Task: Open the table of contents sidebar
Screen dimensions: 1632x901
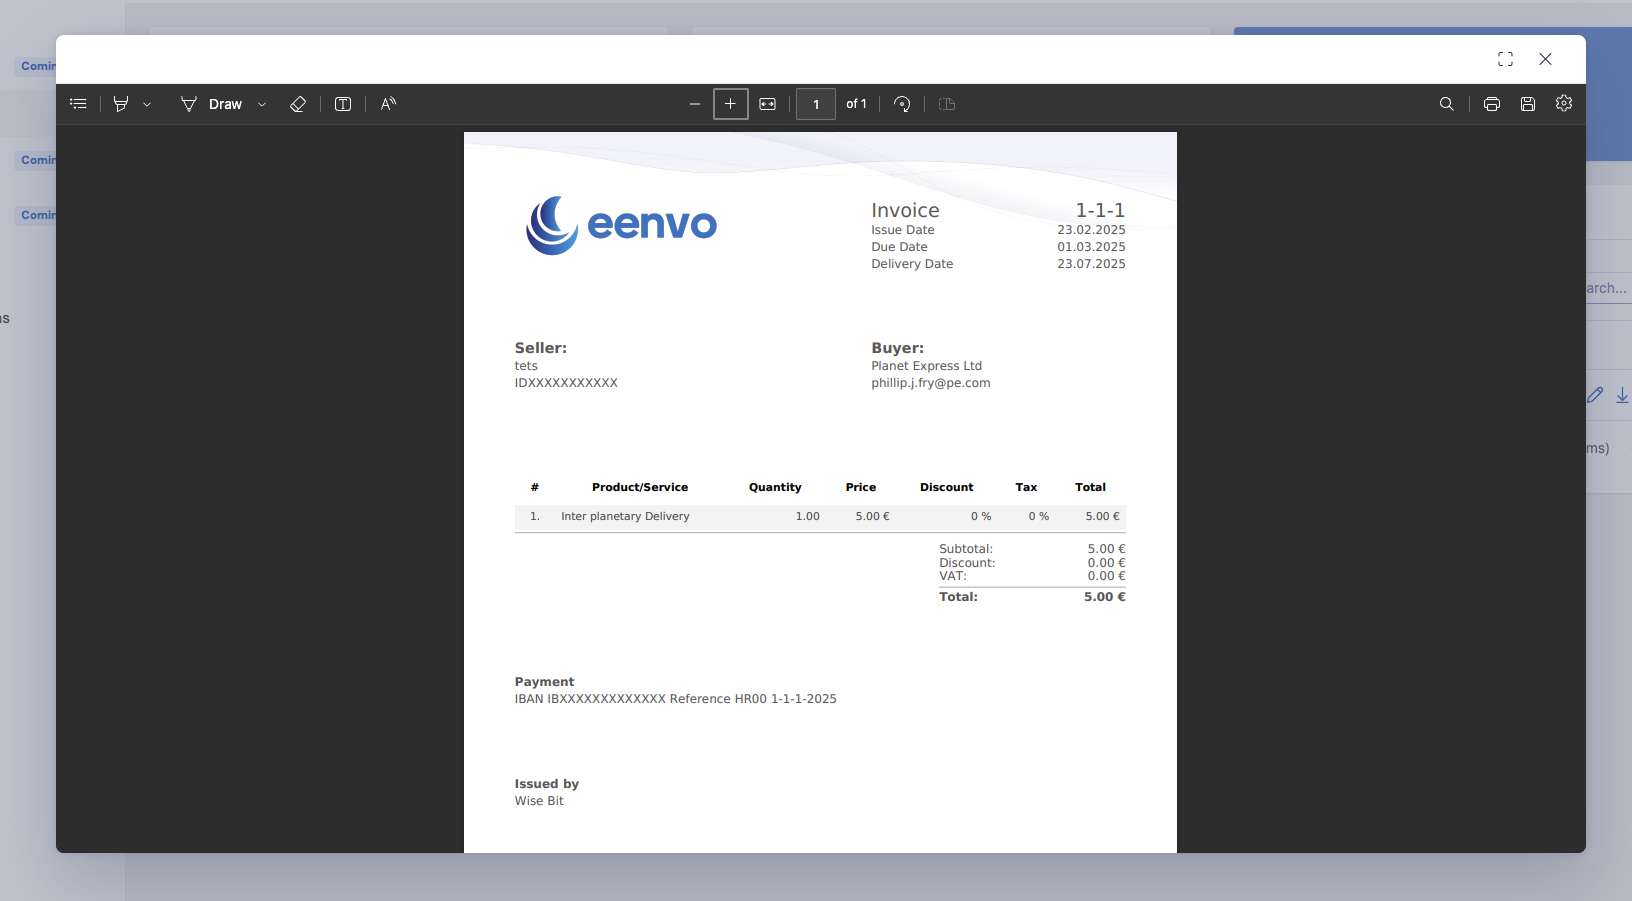Action: [78, 104]
